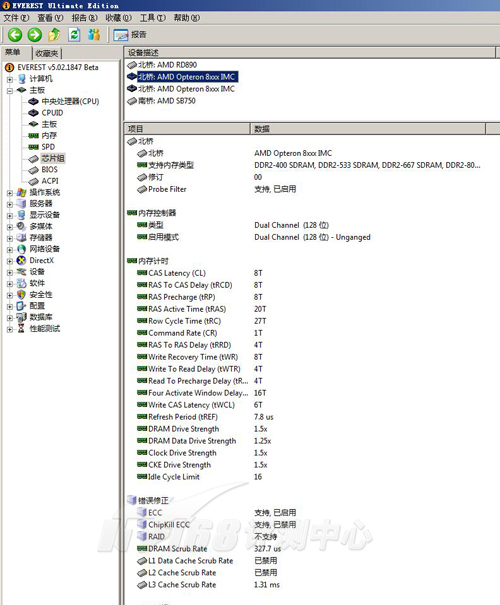Select the CPUID tree item
The image size is (500, 605).
click(52, 113)
